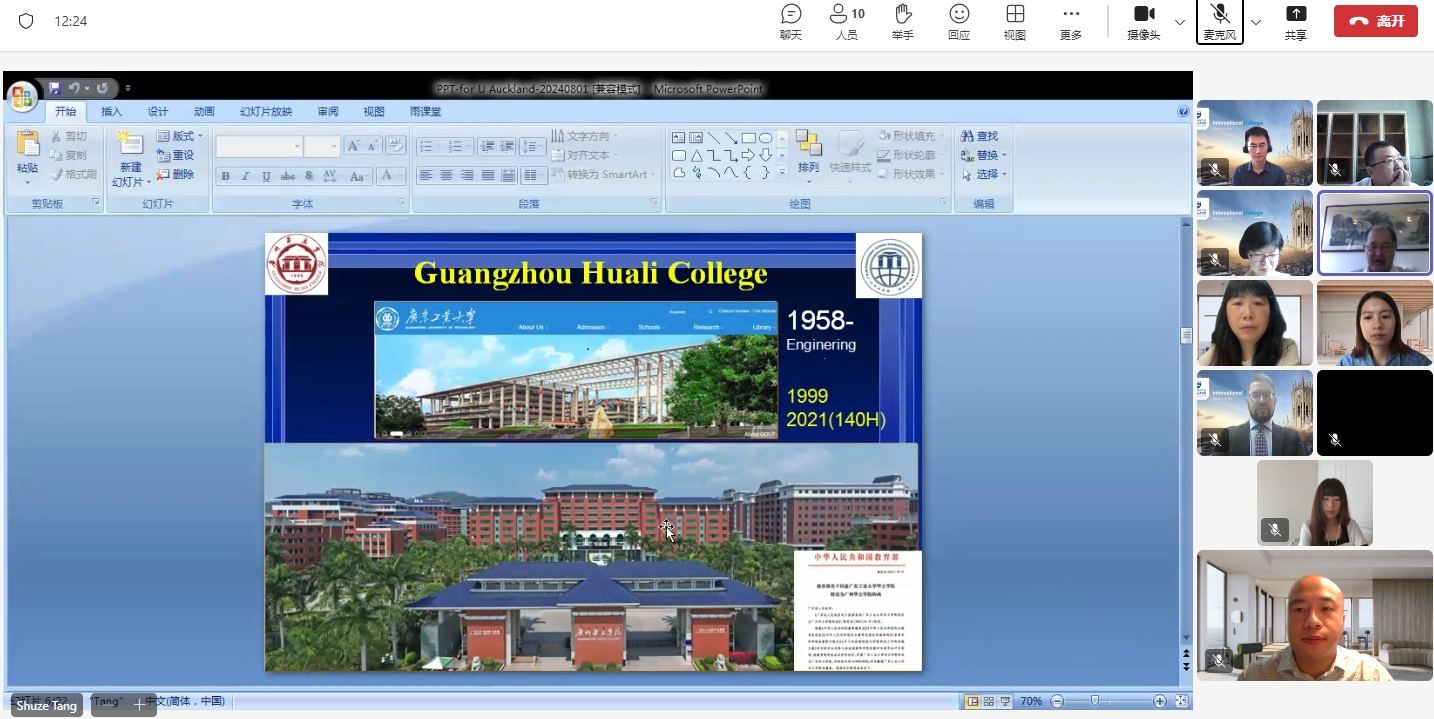Open more options (更多) ellipsis
Screen dimensions: 1434x719
point(1071,21)
